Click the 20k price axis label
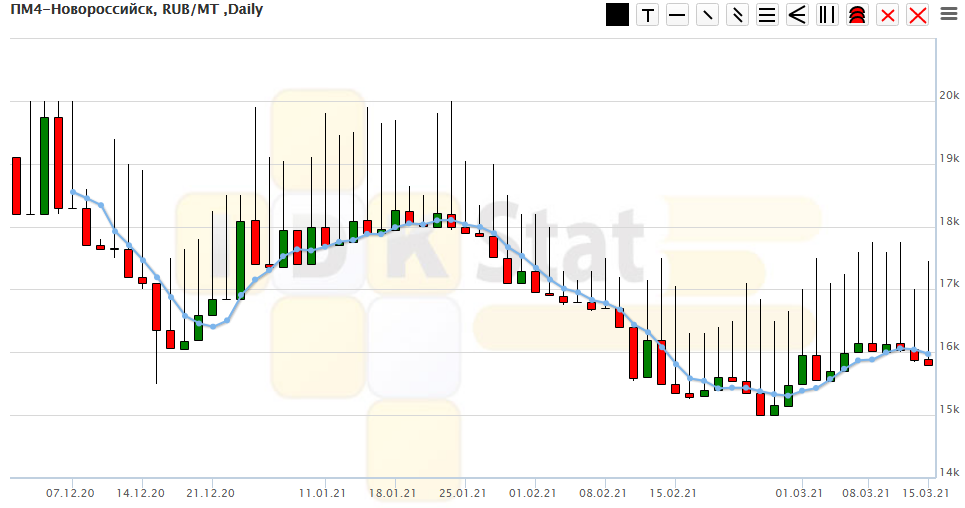The height and width of the screenshot is (508, 965). [x=948, y=96]
